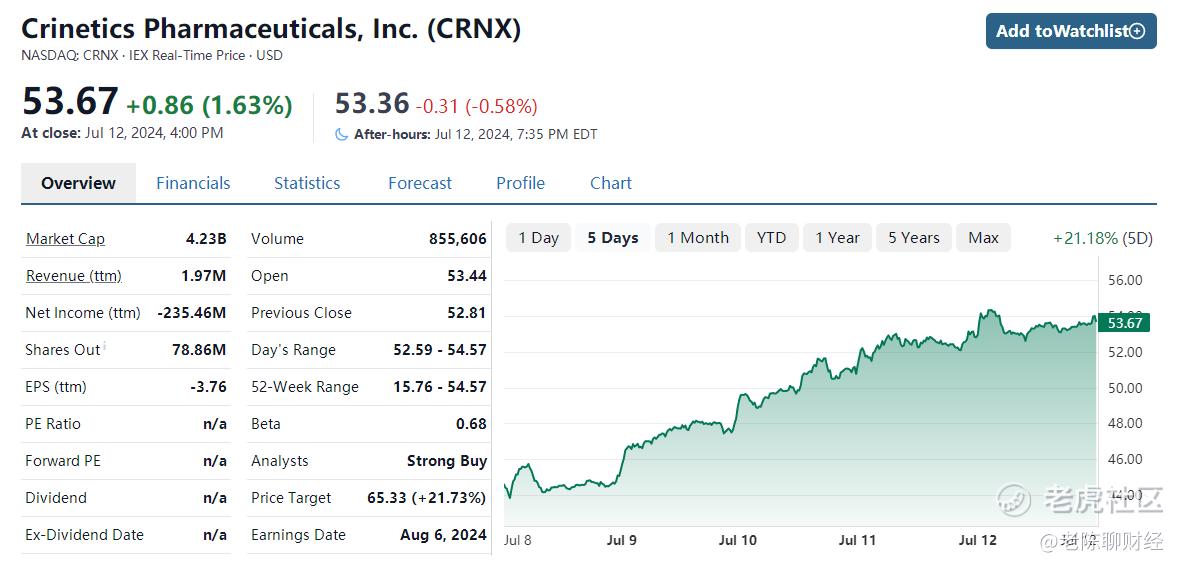Viewport: 1186px width, 568px height.
Task: Click the after-hours moon icon
Action: pos(341,135)
